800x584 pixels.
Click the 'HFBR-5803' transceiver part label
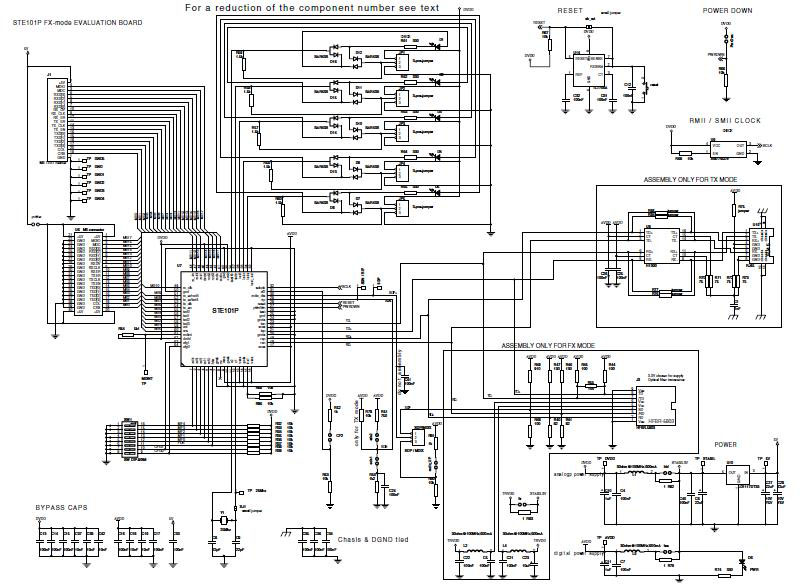click(x=661, y=421)
